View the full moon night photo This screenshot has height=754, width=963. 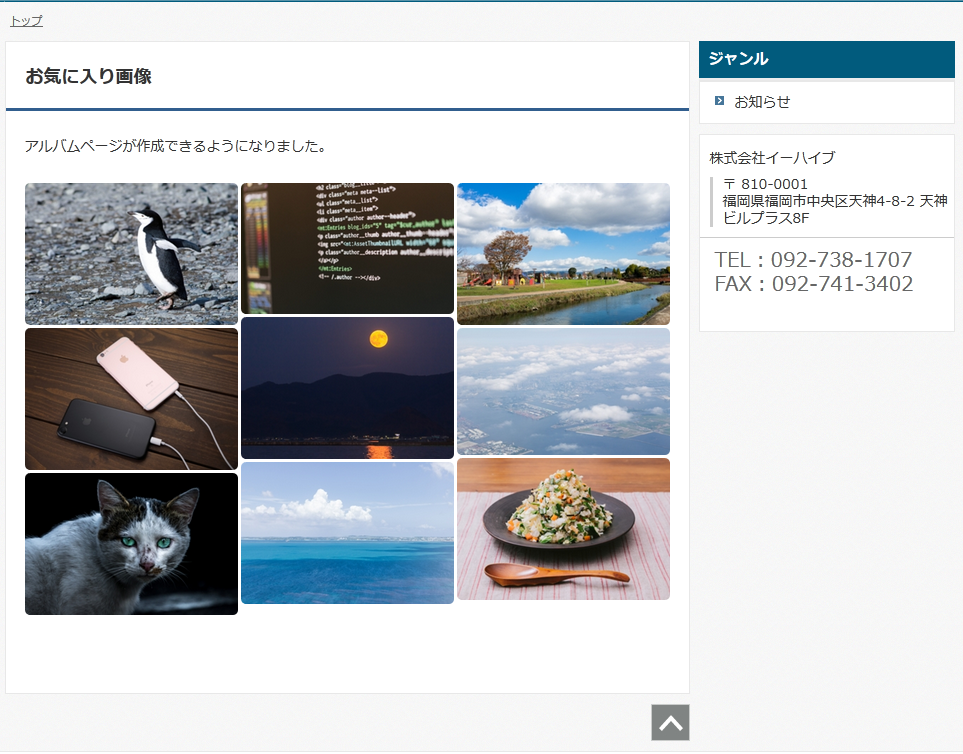pos(347,388)
